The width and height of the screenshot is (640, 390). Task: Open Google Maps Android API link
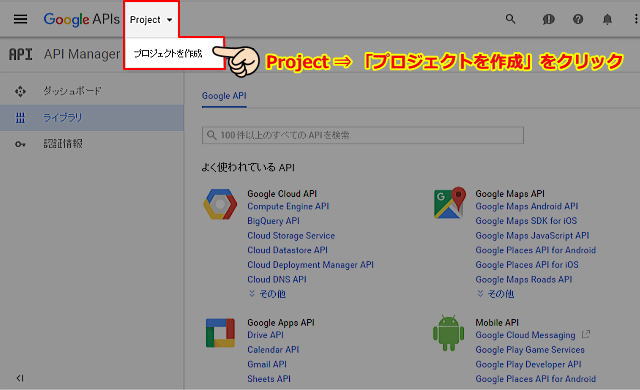pos(527,206)
